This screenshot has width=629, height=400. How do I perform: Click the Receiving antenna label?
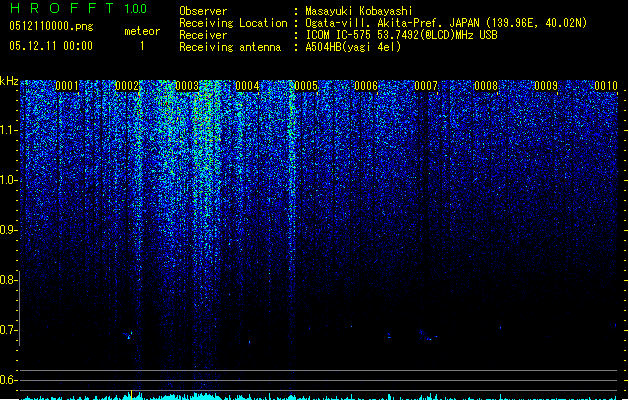pos(230,47)
